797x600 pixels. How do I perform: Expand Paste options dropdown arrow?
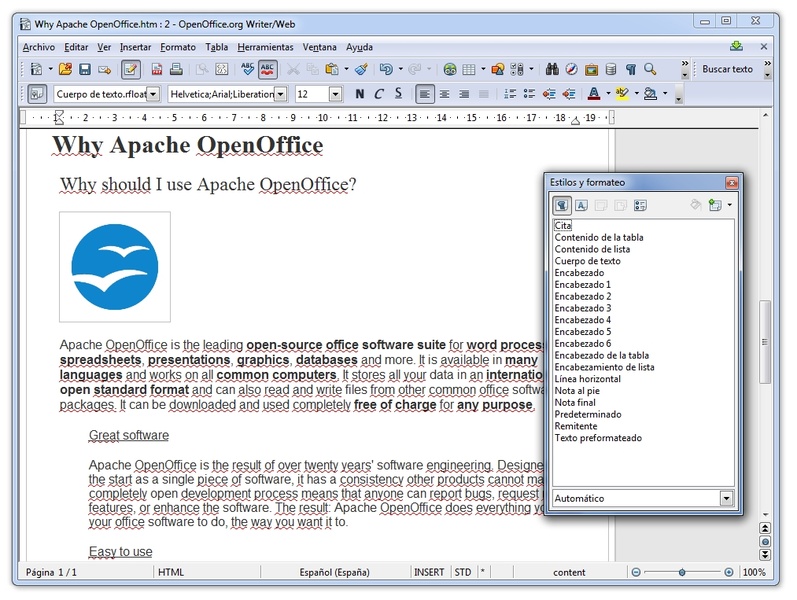click(x=346, y=69)
